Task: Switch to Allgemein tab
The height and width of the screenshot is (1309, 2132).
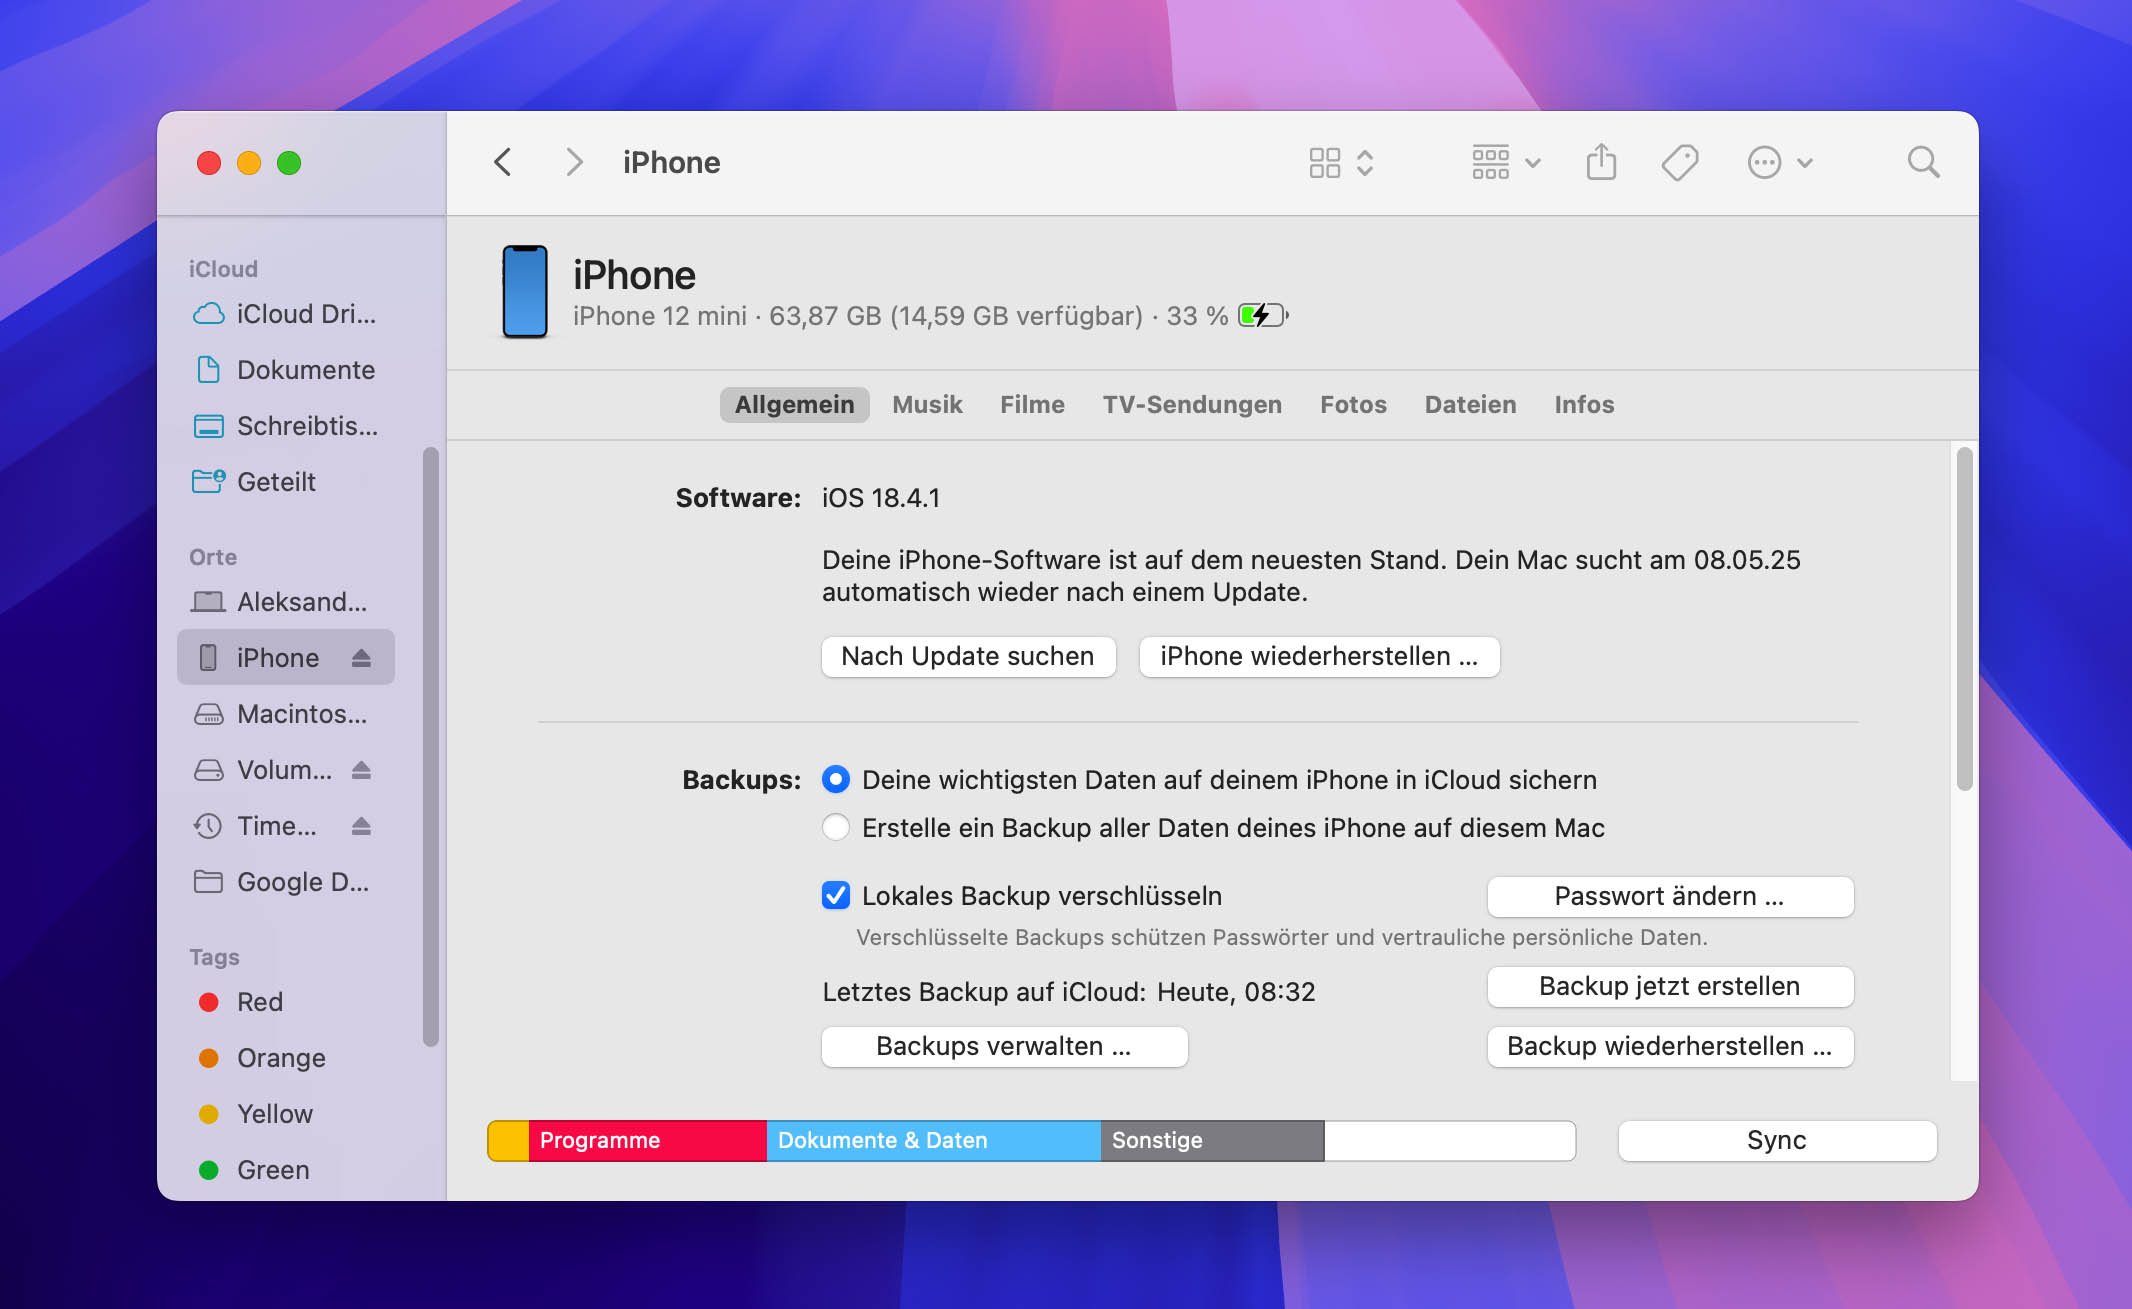Action: coord(794,404)
